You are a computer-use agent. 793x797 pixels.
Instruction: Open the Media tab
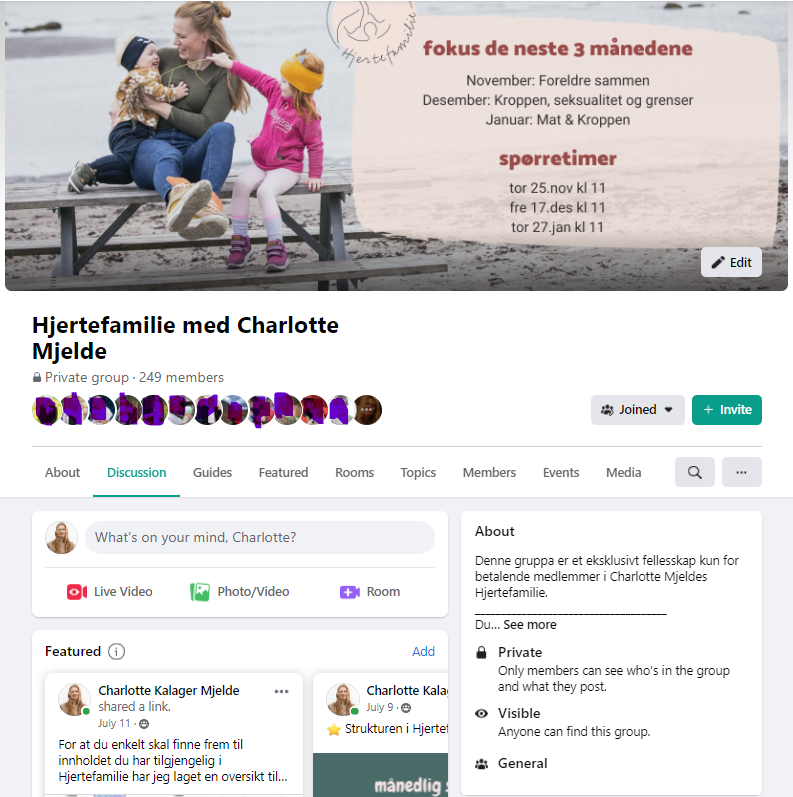(x=623, y=473)
